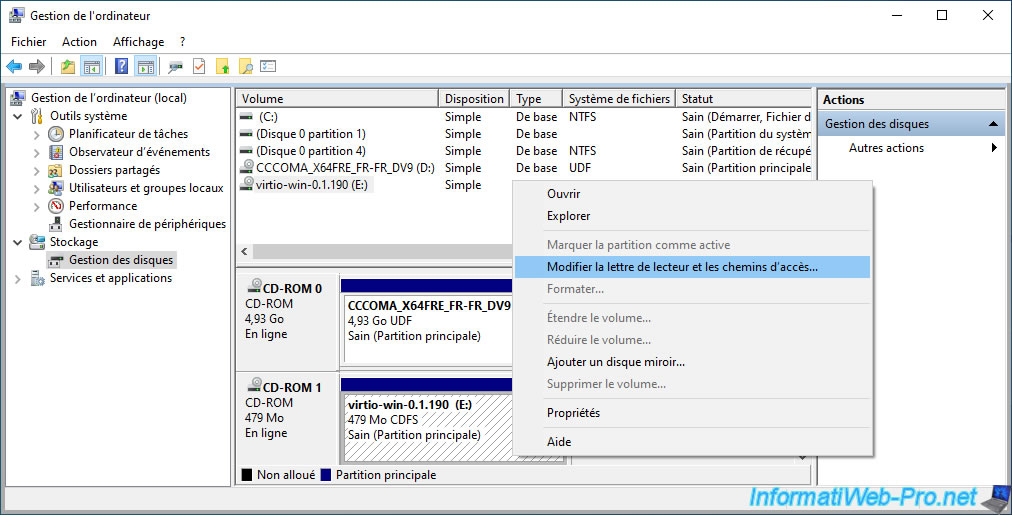
Task: Click the volume list scroll-left arrow
Action: tap(245, 251)
